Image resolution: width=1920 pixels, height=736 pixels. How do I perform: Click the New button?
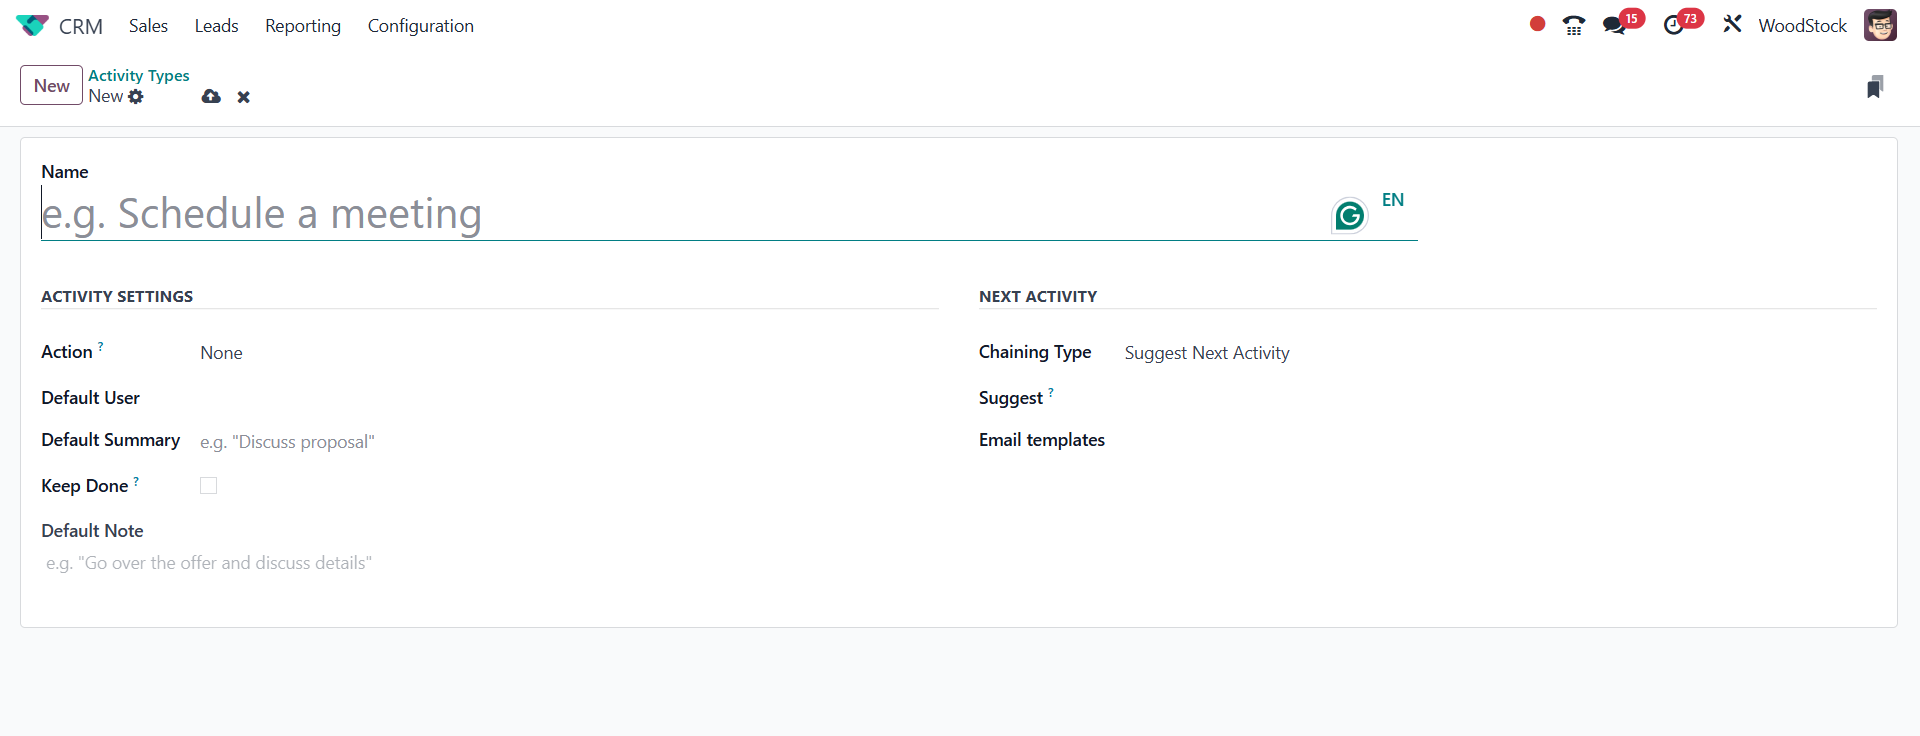pyautogui.click(x=51, y=86)
